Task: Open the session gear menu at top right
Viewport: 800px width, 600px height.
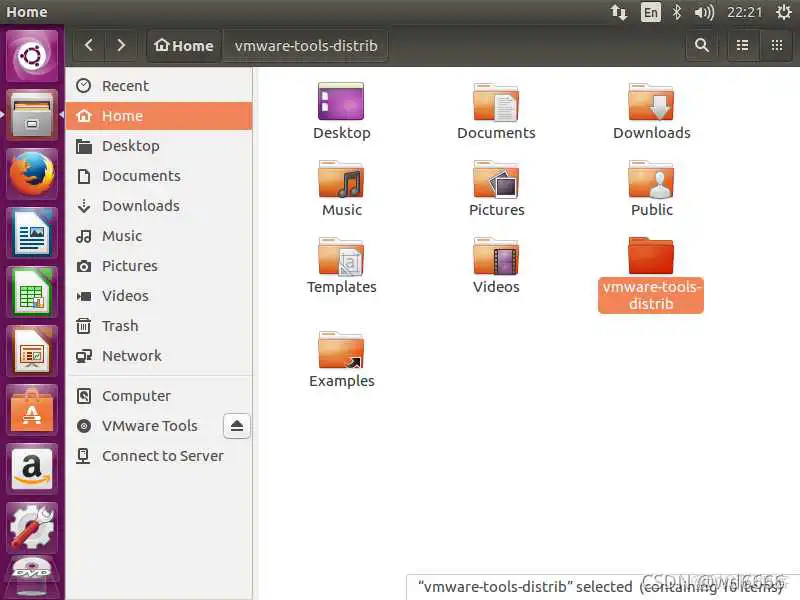Action: 782,12
